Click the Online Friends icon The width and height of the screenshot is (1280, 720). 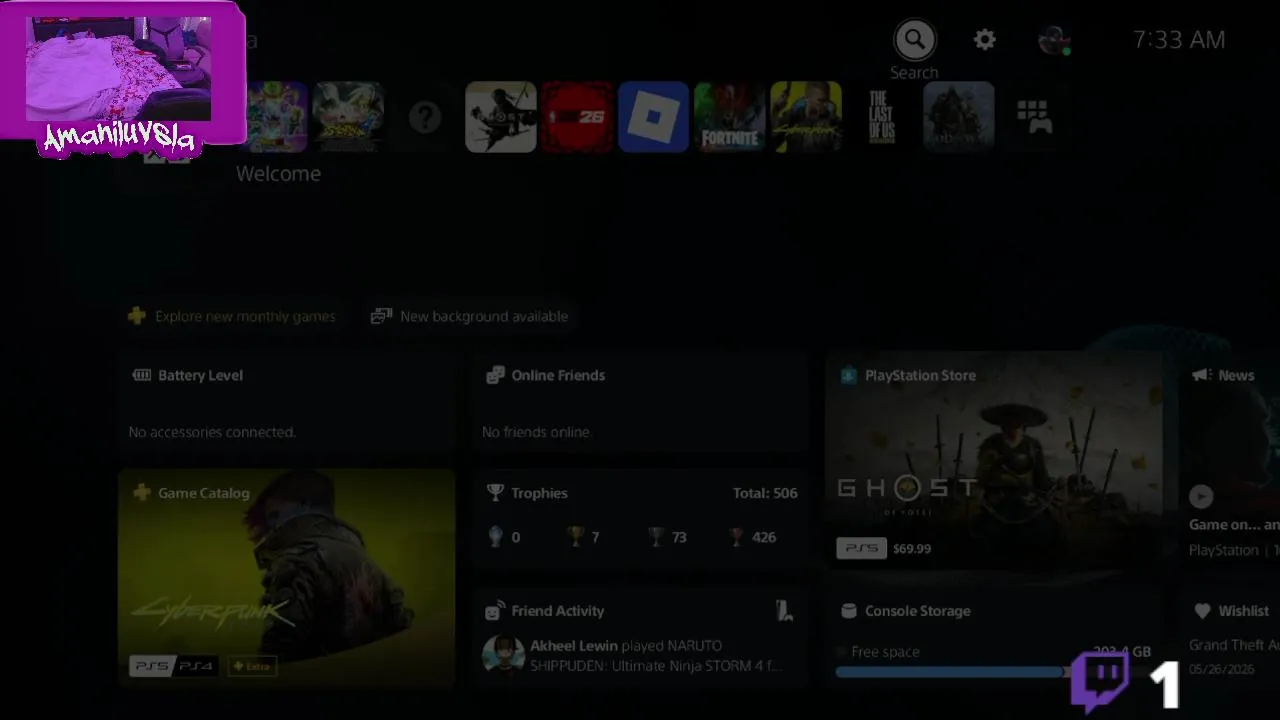495,375
